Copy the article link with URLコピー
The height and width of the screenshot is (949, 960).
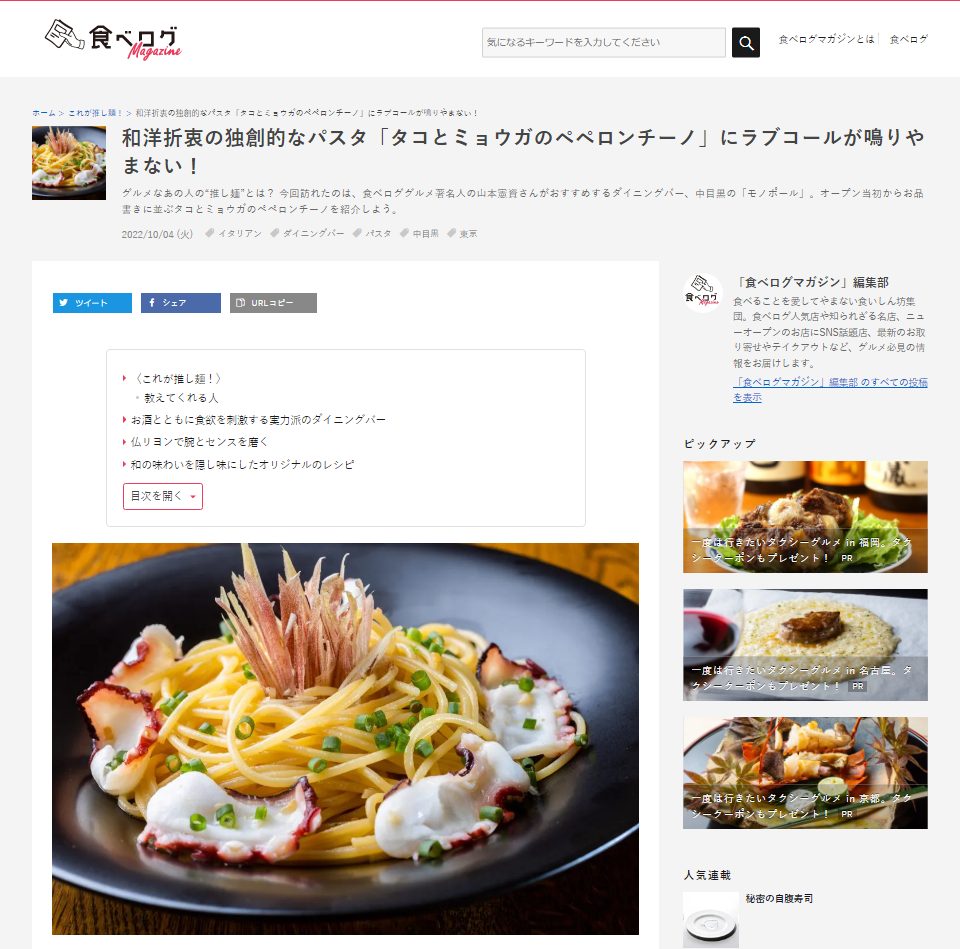click(x=273, y=302)
